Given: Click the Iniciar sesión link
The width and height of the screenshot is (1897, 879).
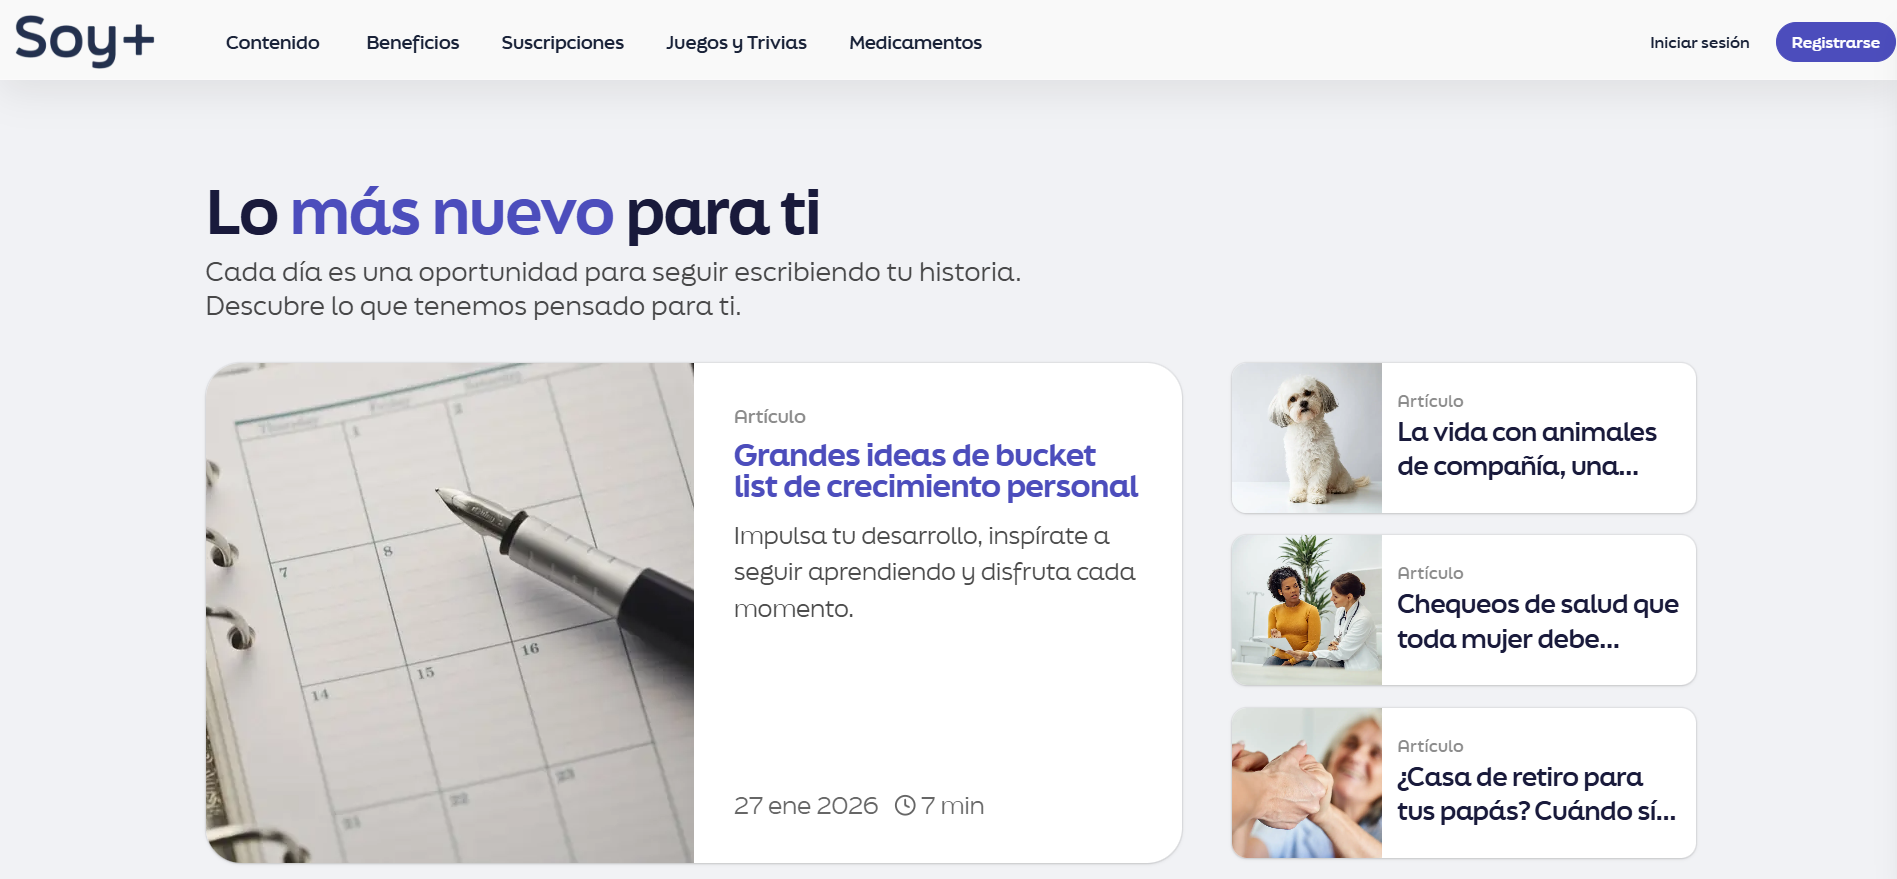Looking at the screenshot, I should click(x=1699, y=42).
